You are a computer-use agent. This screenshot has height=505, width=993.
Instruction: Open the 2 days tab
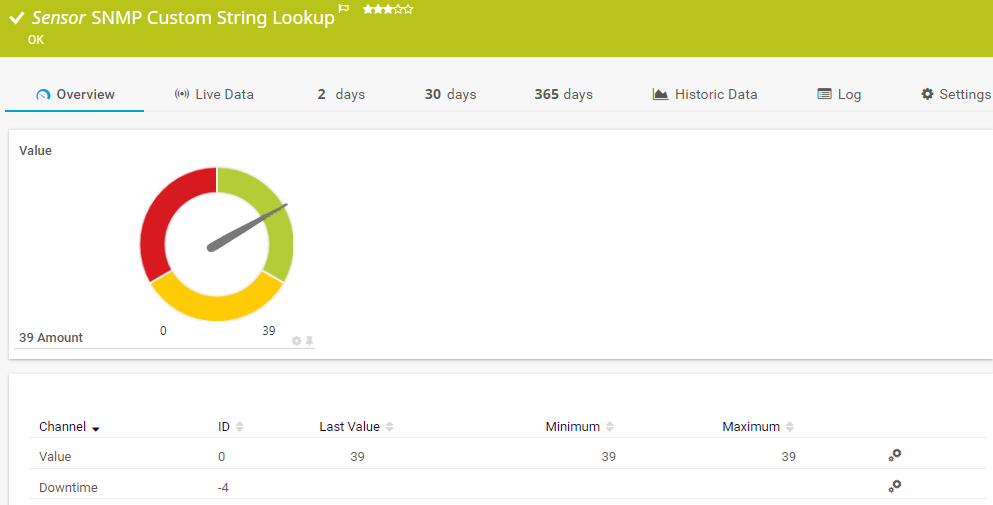point(341,94)
